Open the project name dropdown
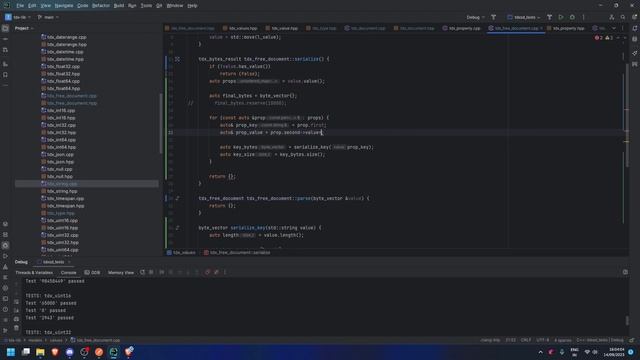This screenshot has height=360, width=640. 18,17
